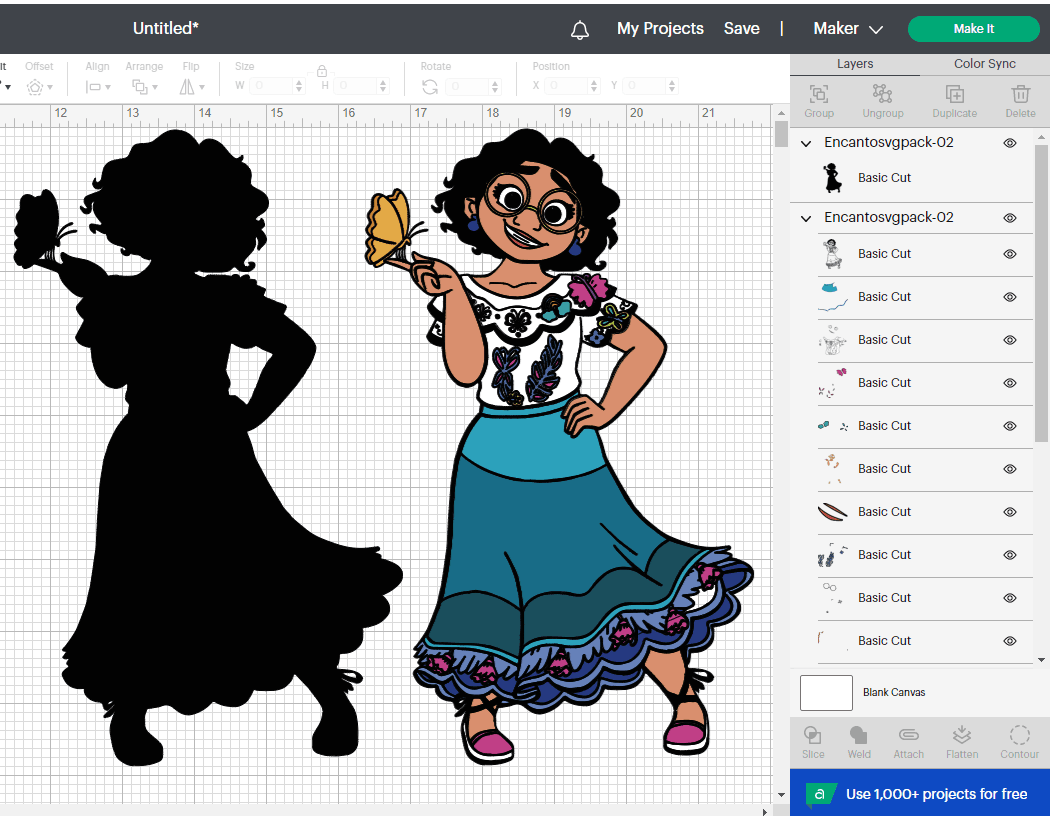Toggle the size aspect ratio lock
Viewport: 1050px width, 816px height.
tap(321, 71)
